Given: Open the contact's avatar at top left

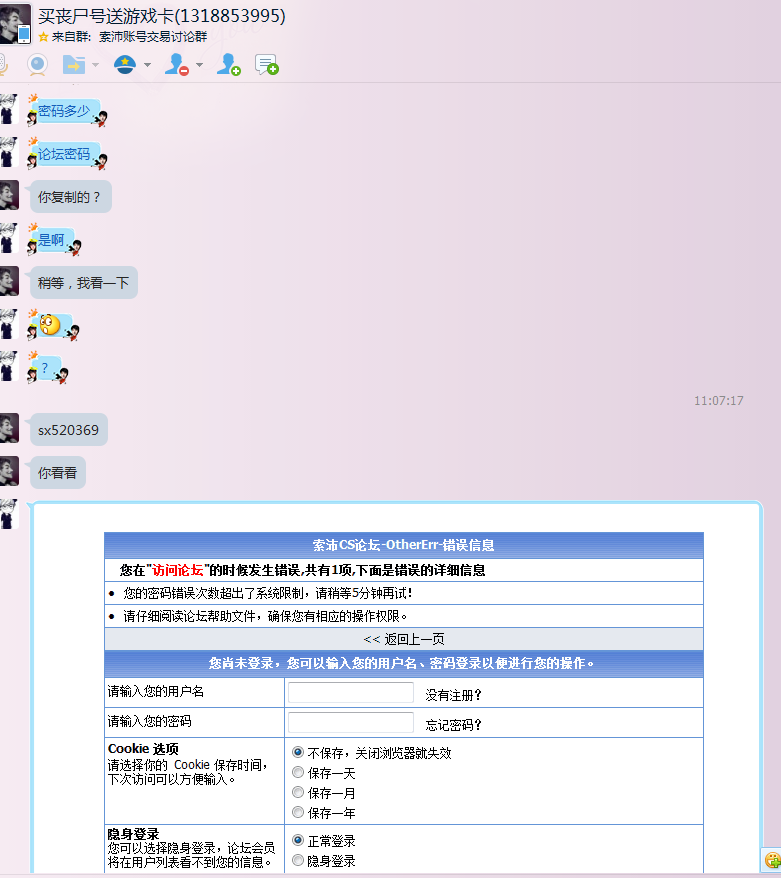Looking at the screenshot, I should pos(15,24).
